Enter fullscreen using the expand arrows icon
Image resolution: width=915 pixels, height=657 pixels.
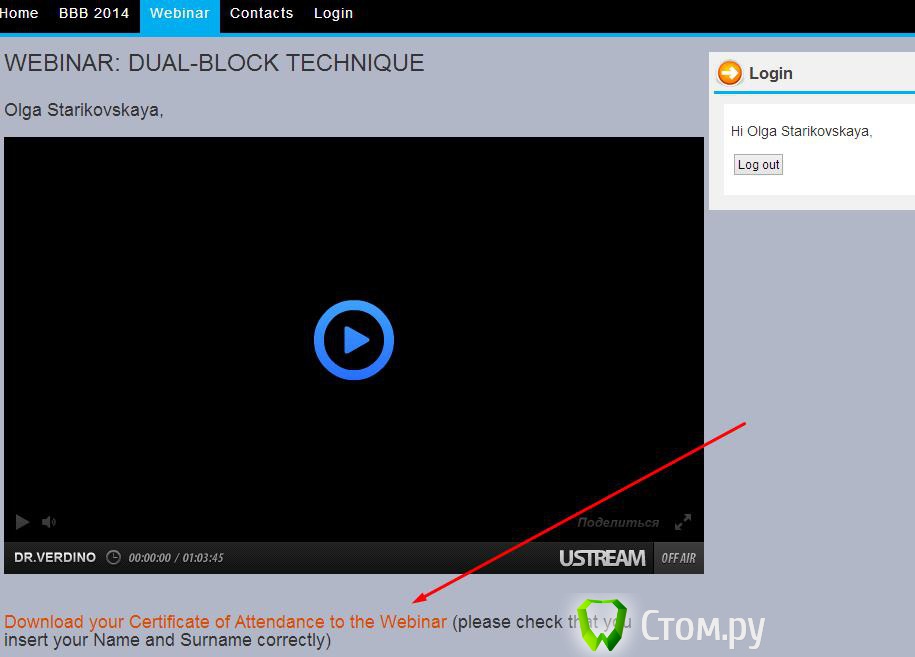click(x=683, y=522)
